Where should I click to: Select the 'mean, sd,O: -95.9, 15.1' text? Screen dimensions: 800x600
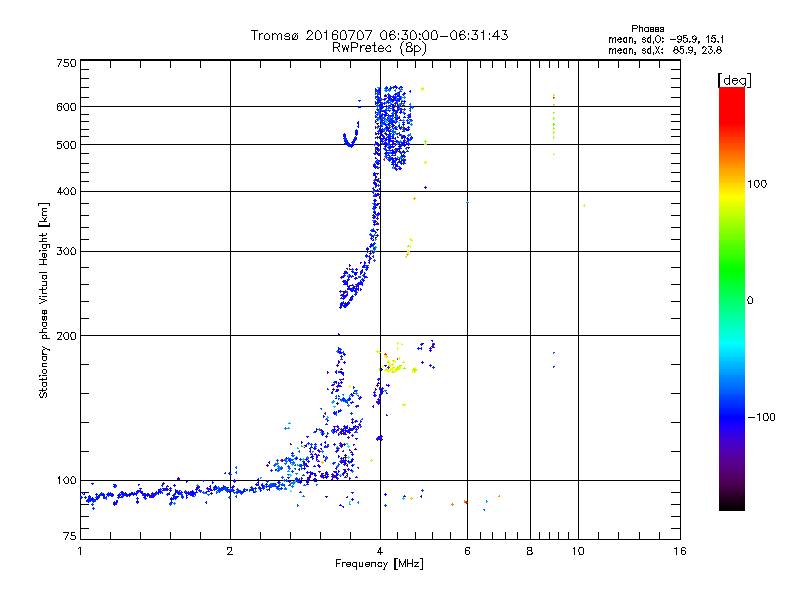pyautogui.click(x=666, y=39)
